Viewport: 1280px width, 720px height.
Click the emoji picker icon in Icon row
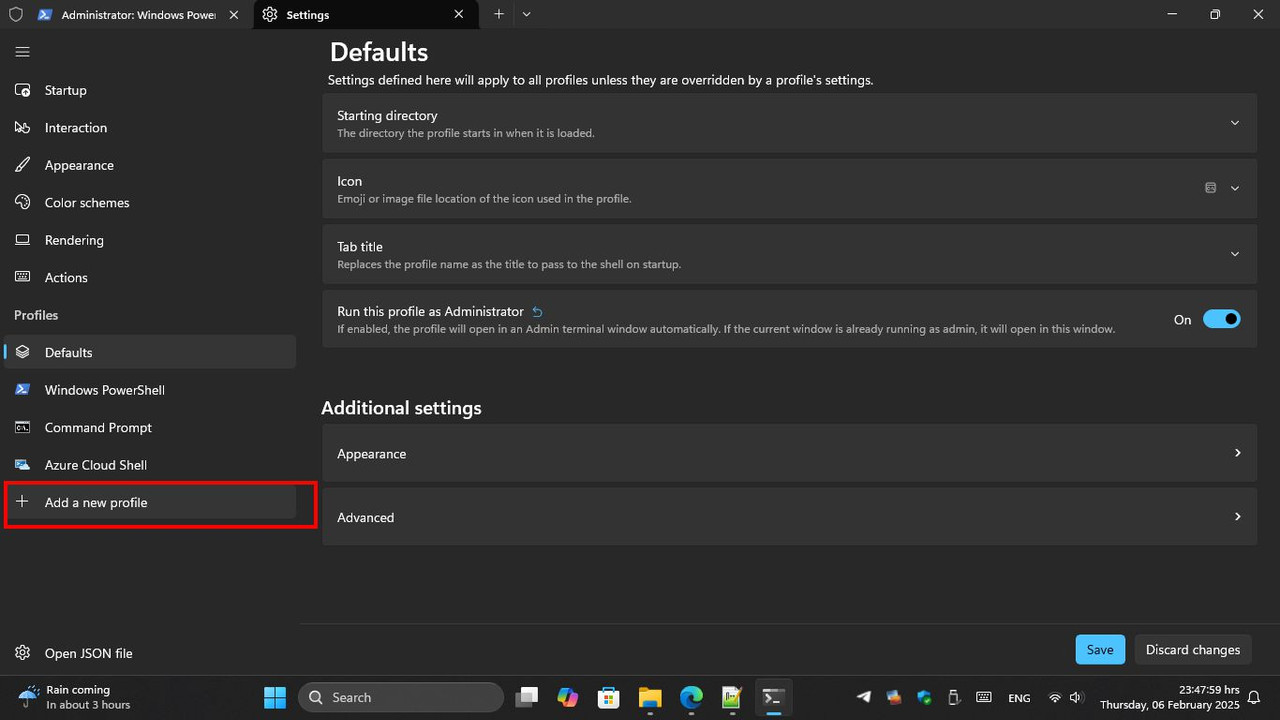pyautogui.click(x=1210, y=188)
